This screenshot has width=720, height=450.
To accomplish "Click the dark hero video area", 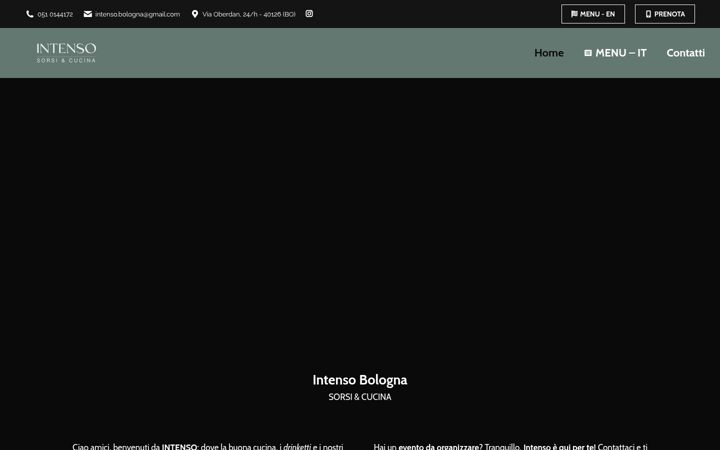I will [x=360, y=216].
